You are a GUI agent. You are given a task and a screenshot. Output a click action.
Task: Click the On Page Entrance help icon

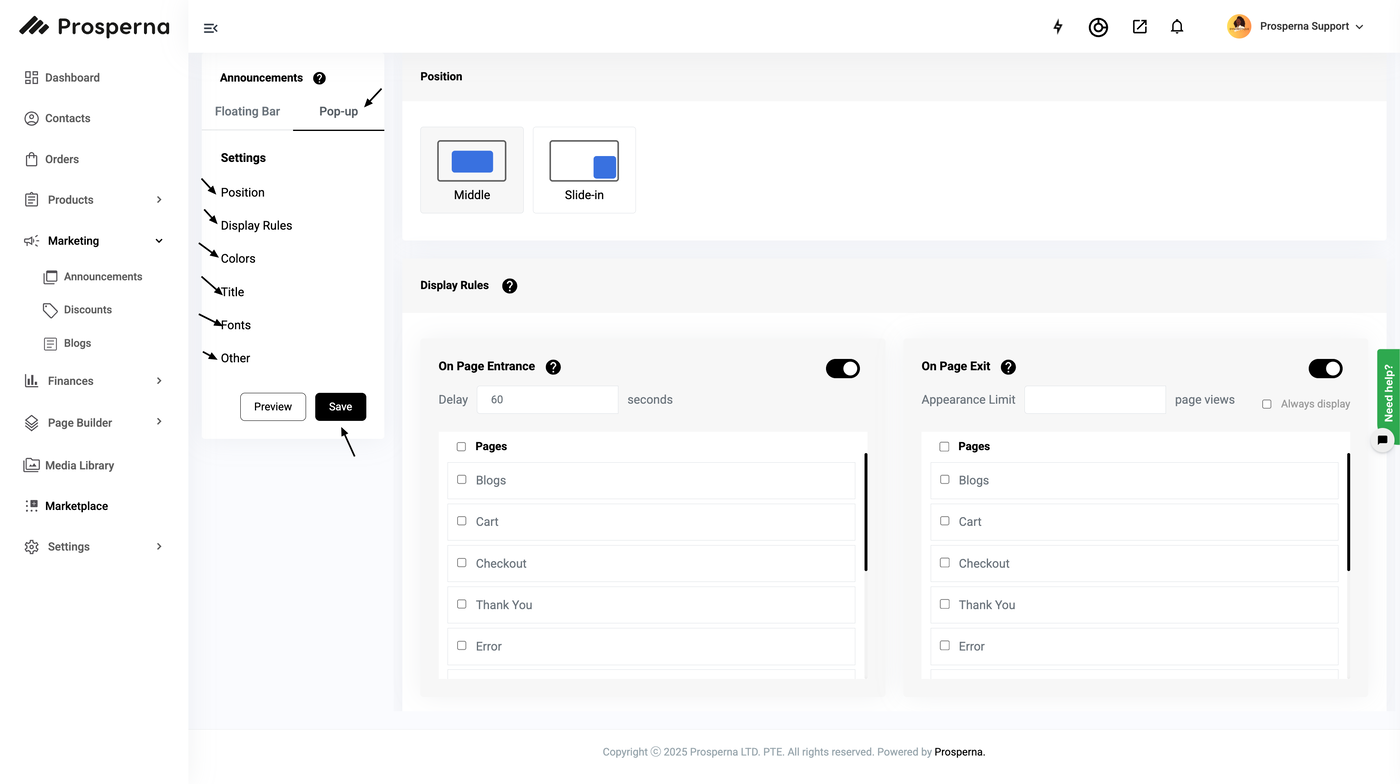[553, 367]
